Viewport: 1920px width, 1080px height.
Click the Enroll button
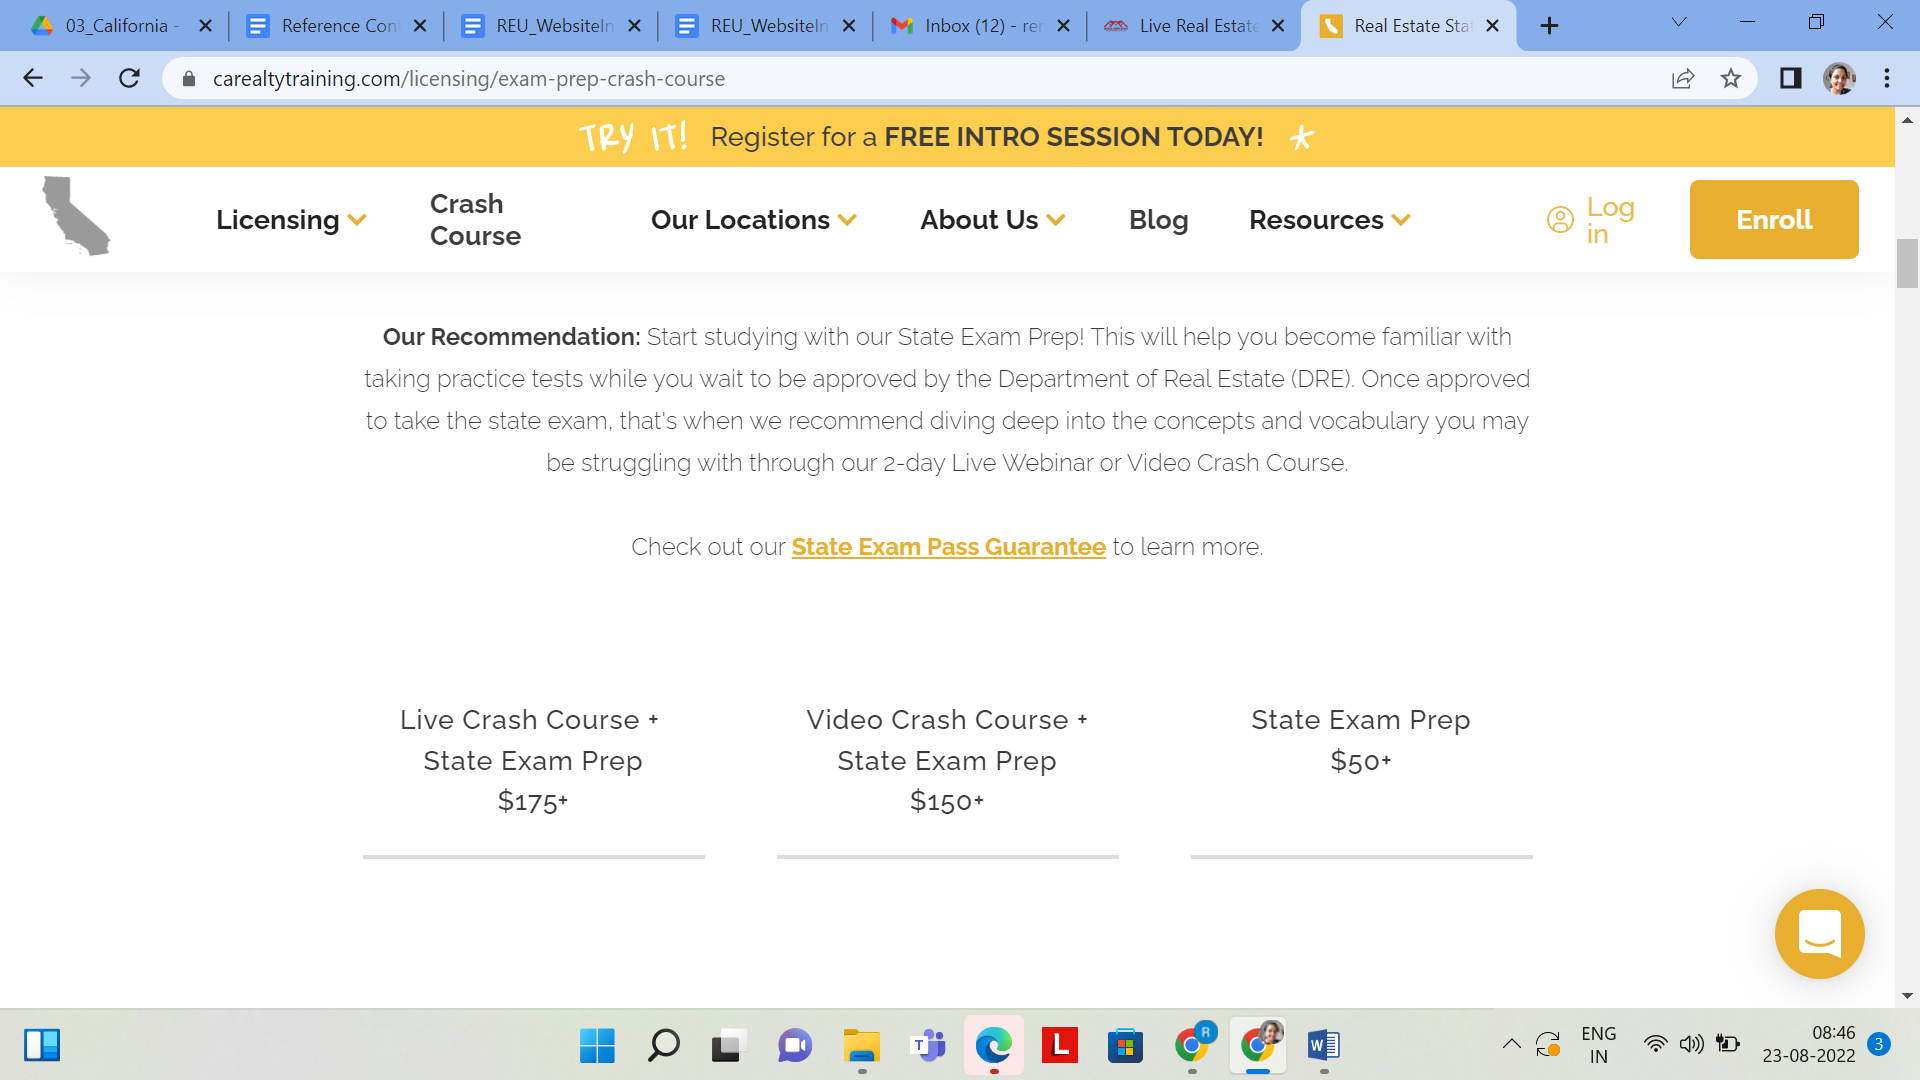coord(1774,219)
